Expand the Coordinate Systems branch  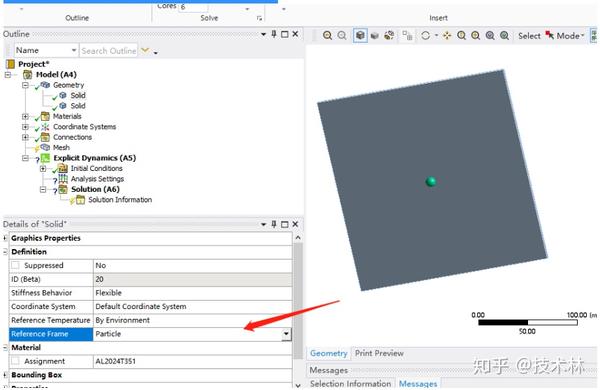[x=25, y=127]
